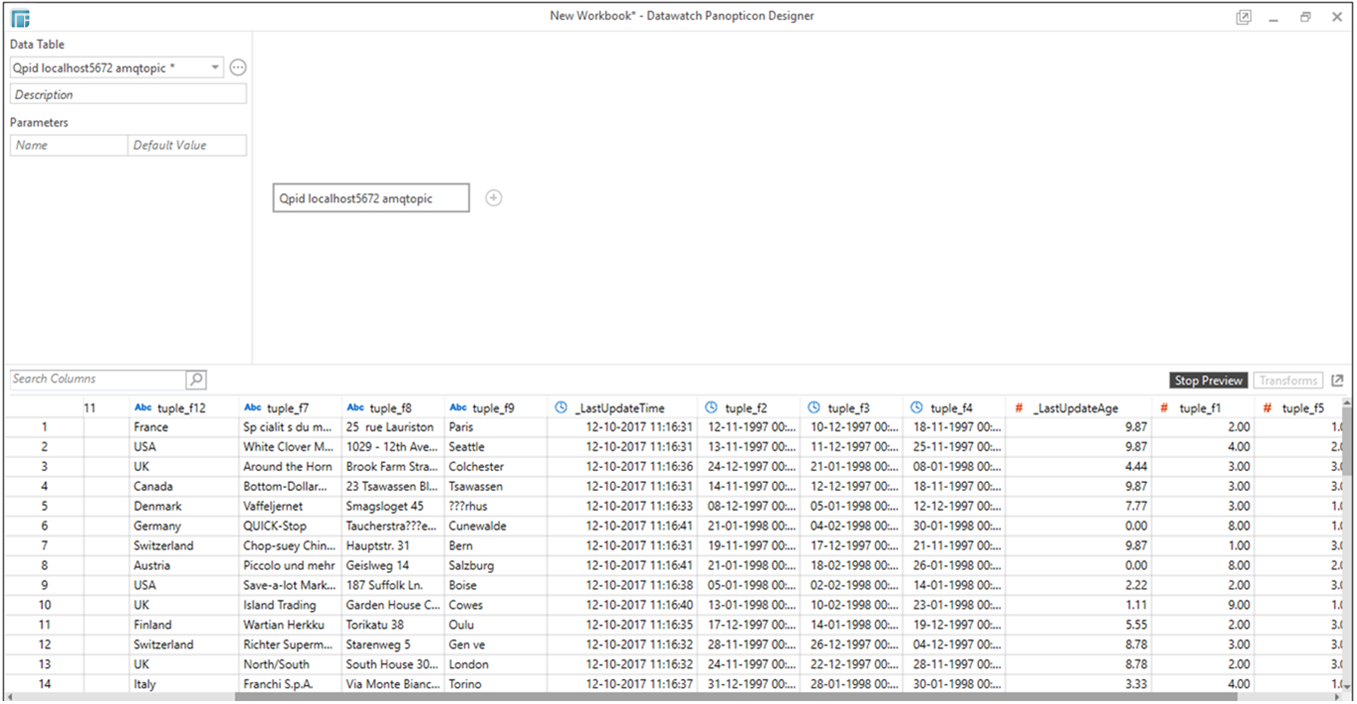Click the tuple_f9 column header
Image resolution: width=1357 pixels, height=704 pixels.
point(493,408)
